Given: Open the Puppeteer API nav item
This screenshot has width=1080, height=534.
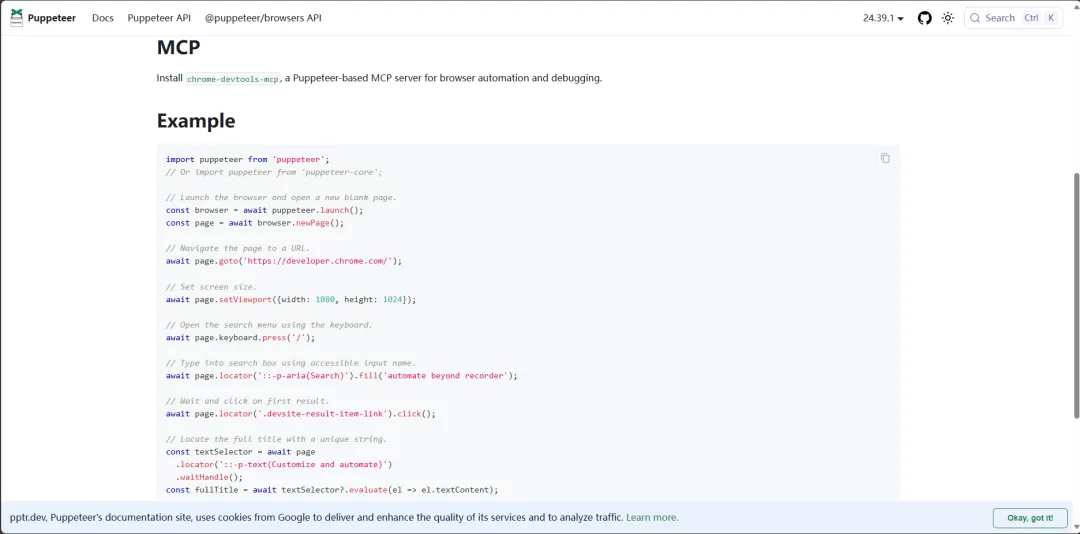Looking at the screenshot, I should pyautogui.click(x=159, y=18).
